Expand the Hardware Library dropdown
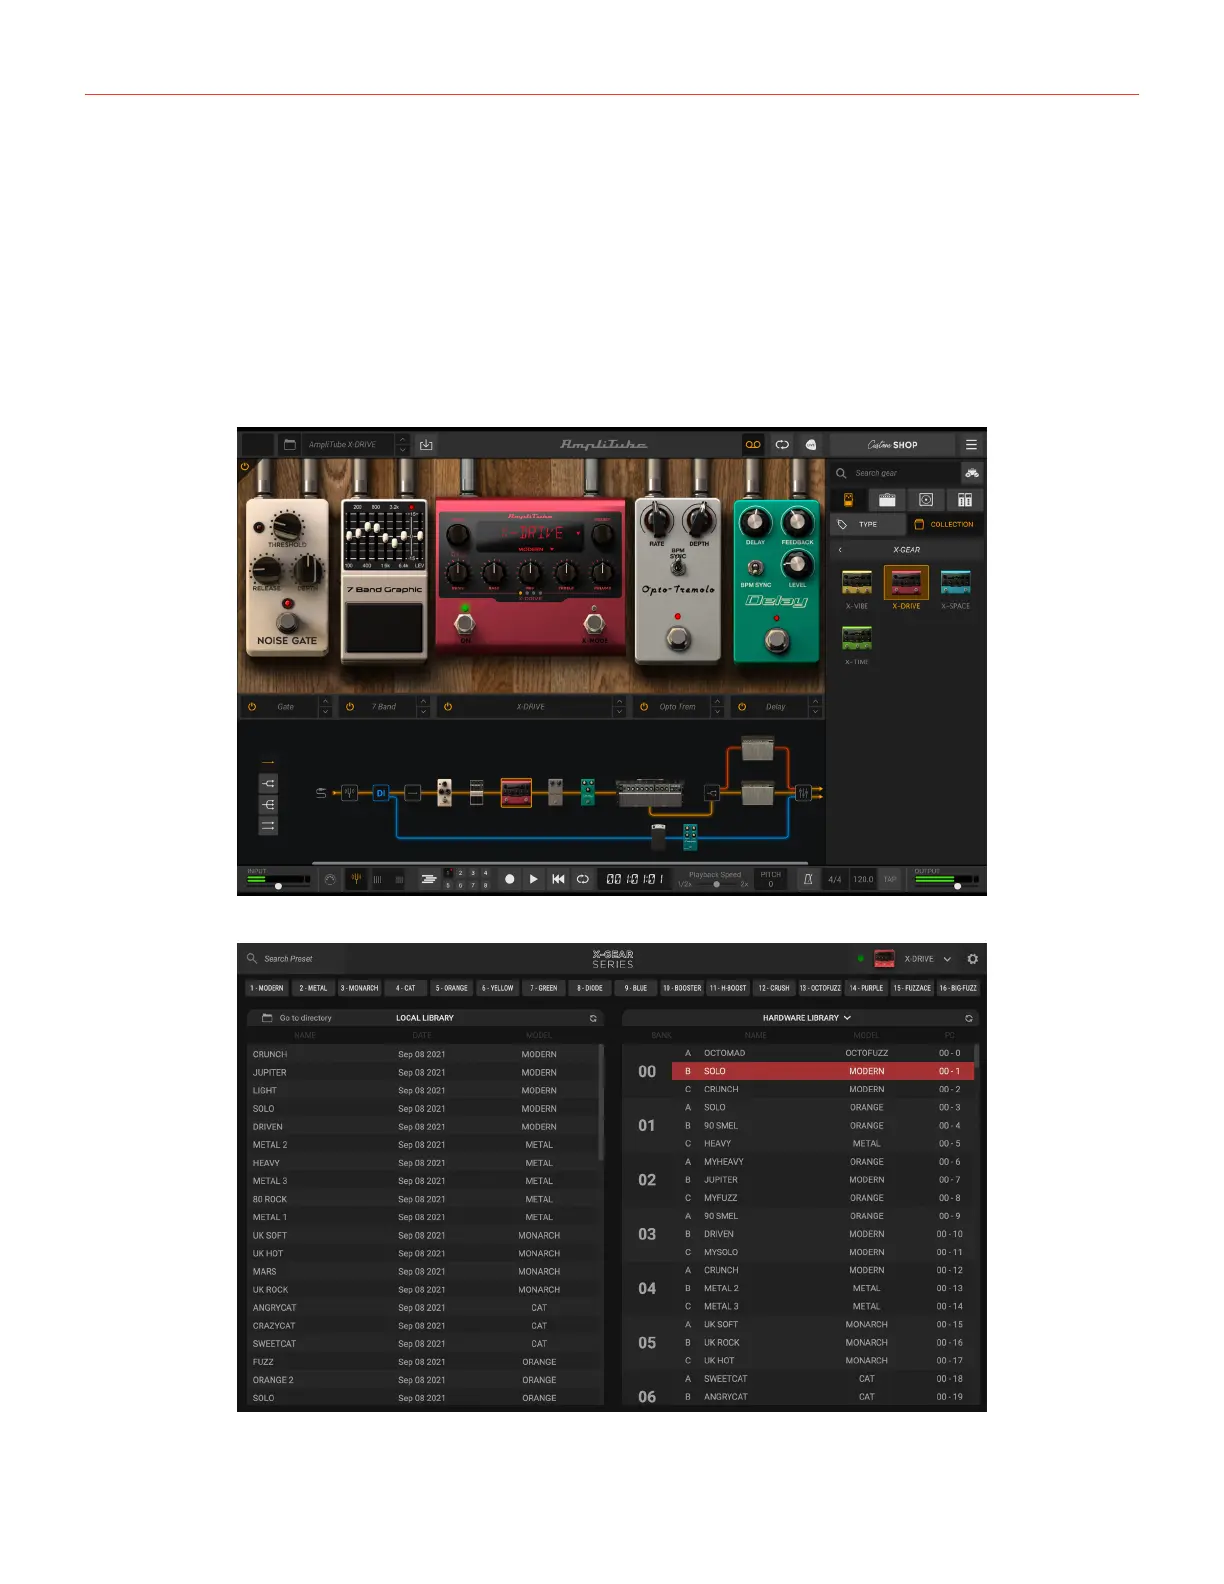1224x1584 pixels. [x=847, y=1018]
